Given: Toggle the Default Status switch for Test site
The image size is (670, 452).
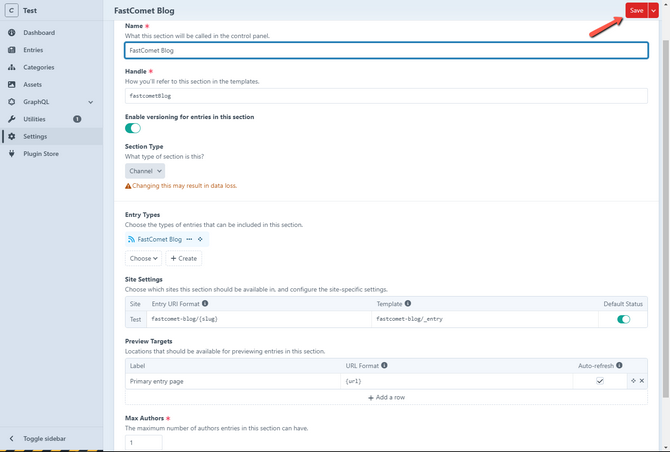Looking at the screenshot, I should pos(624,319).
